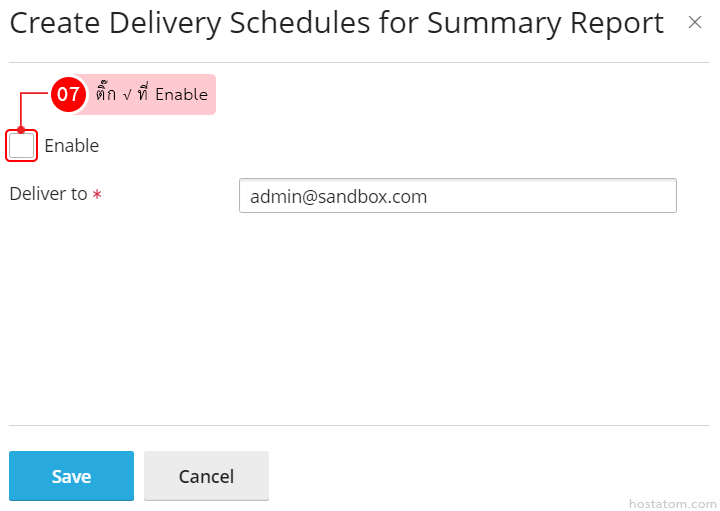Click the red step 07 badge

coord(68,94)
